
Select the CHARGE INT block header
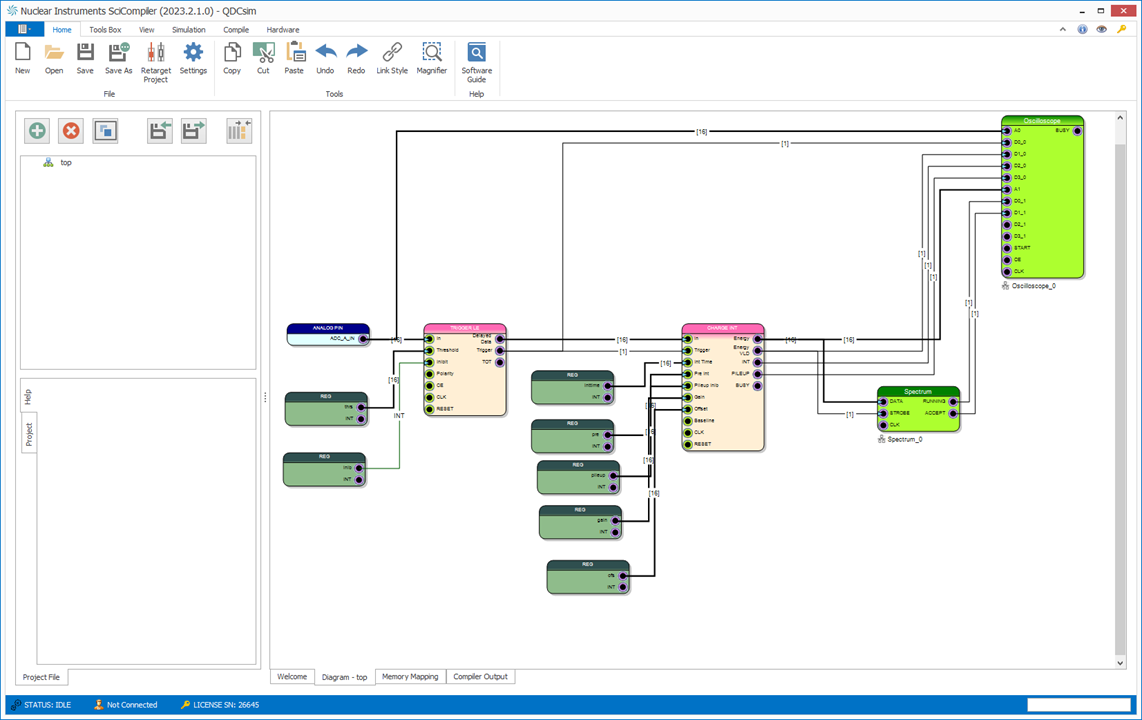[722, 328]
